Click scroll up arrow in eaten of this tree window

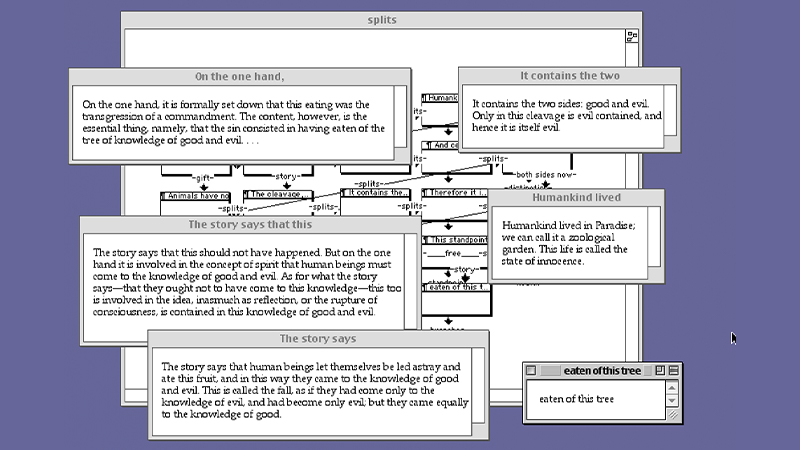pos(673,386)
